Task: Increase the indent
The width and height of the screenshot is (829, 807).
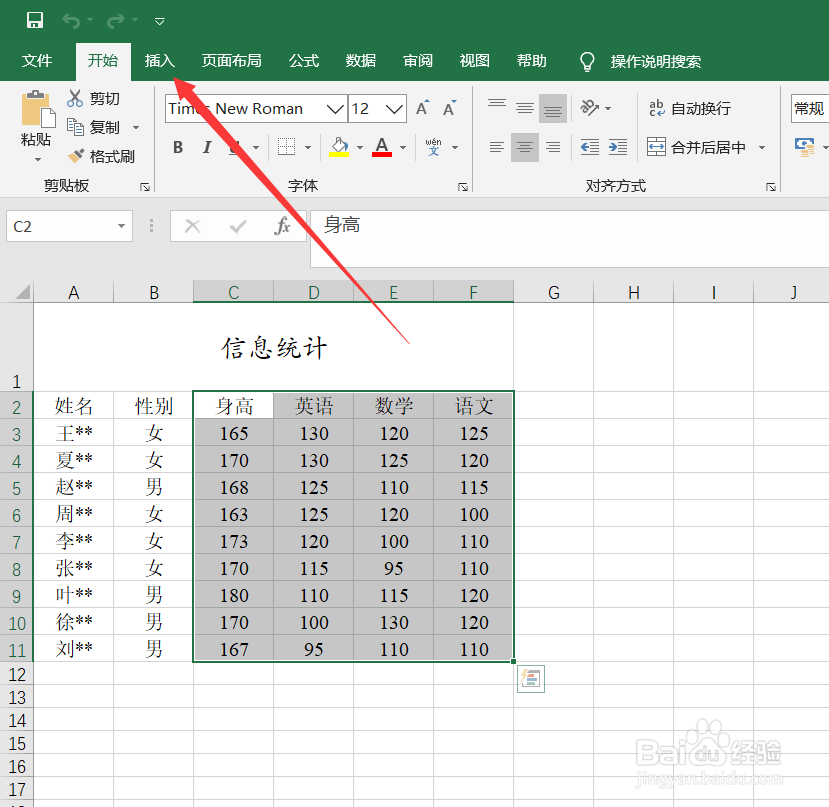Action: click(618, 147)
